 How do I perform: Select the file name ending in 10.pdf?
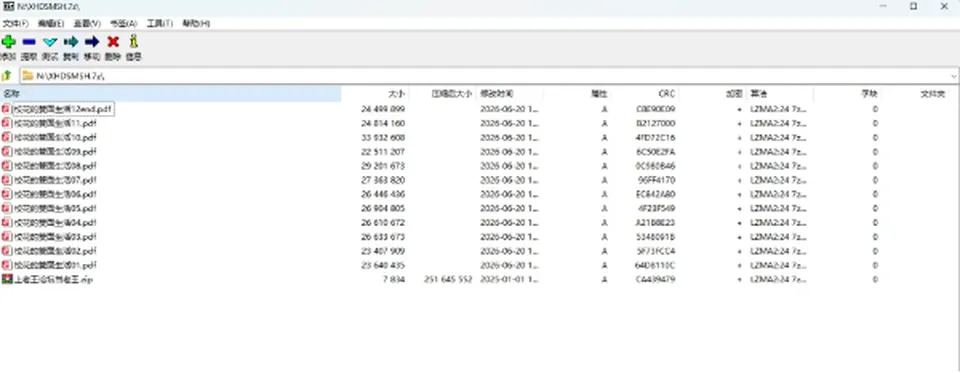(55, 137)
